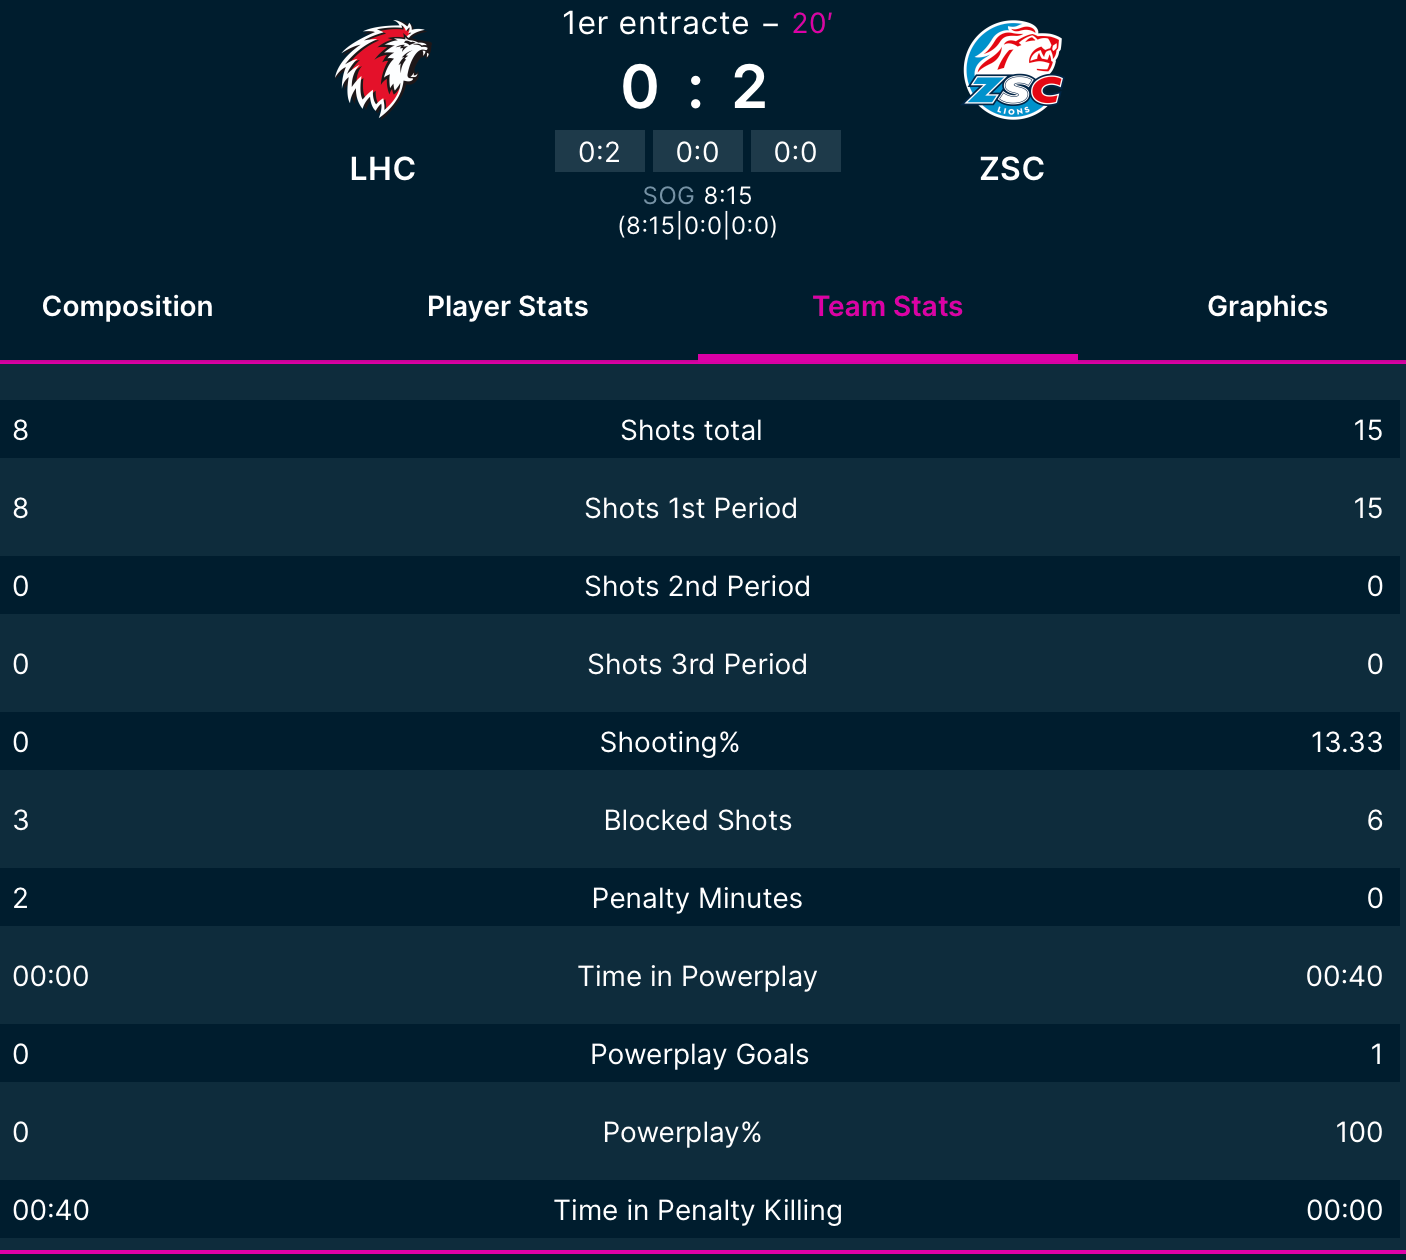The width and height of the screenshot is (1406, 1260).
Task: Select the first period score 0:2 box
Action: (x=600, y=151)
